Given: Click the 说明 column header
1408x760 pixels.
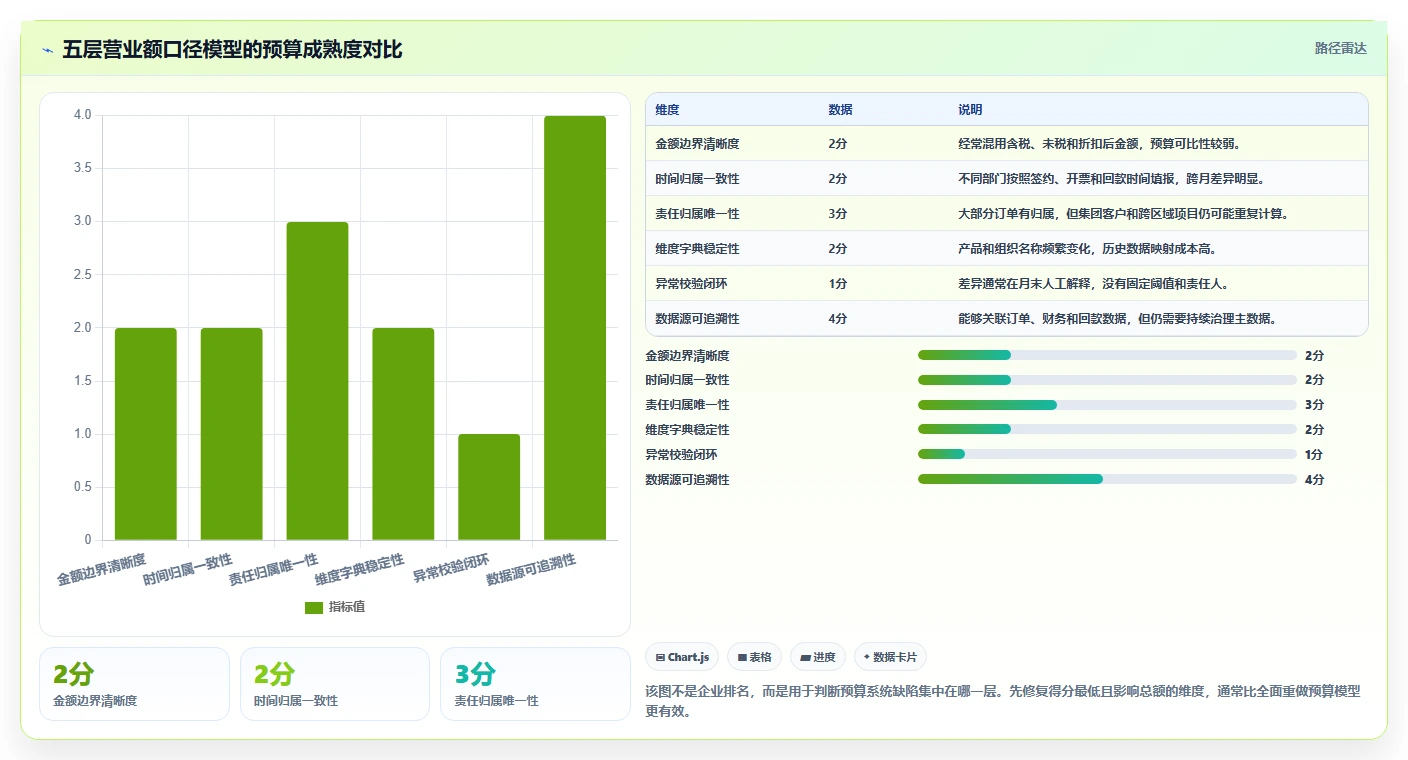Looking at the screenshot, I should 970,110.
